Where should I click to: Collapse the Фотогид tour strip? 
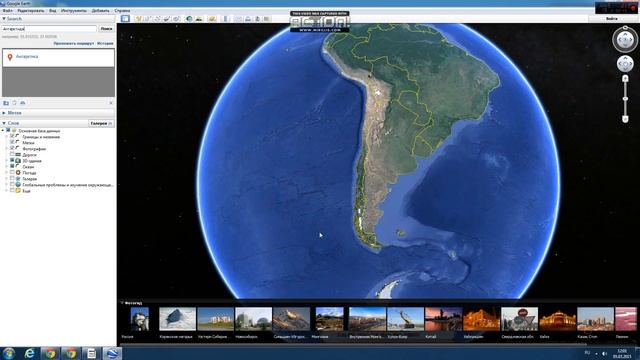(x=122, y=303)
